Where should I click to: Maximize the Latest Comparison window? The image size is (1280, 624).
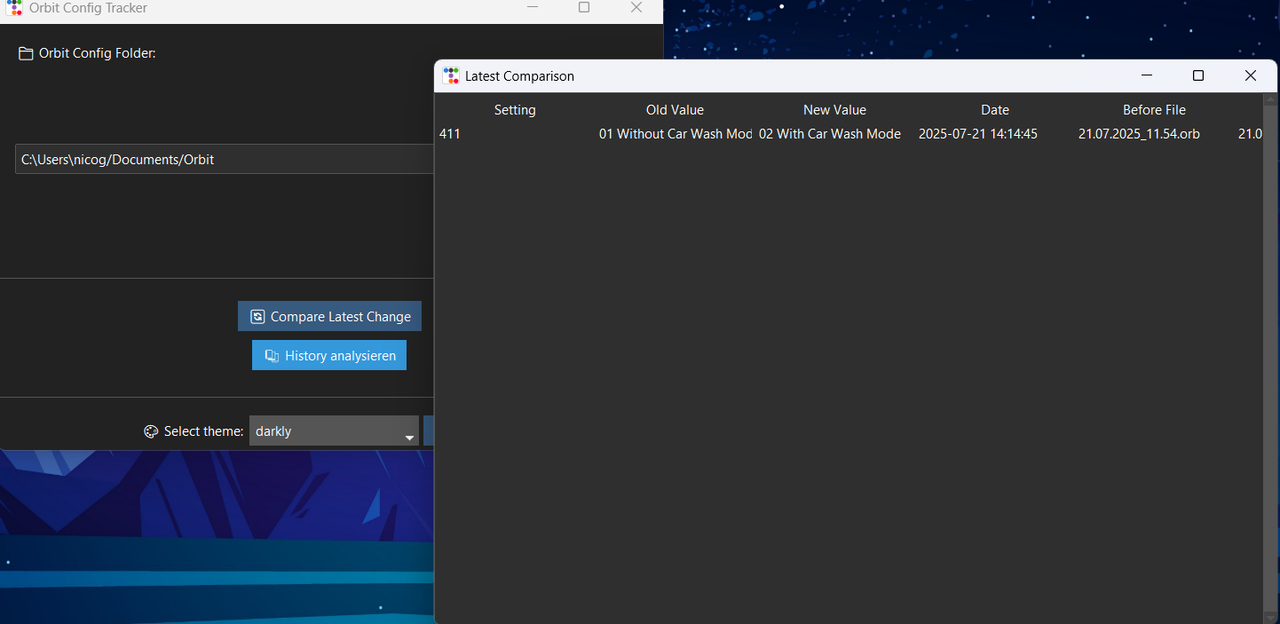pos(1198,76)
